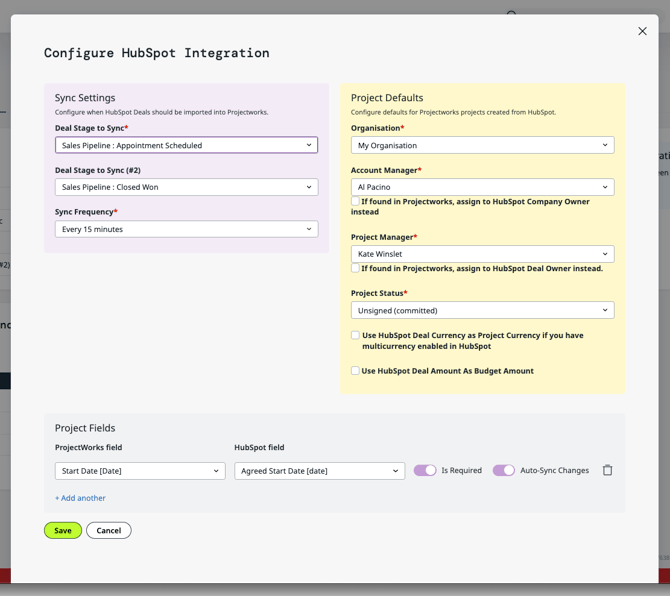Open the Organisation dropdown
The height and width of the screenshot is (596, 670).
(482, 145)
